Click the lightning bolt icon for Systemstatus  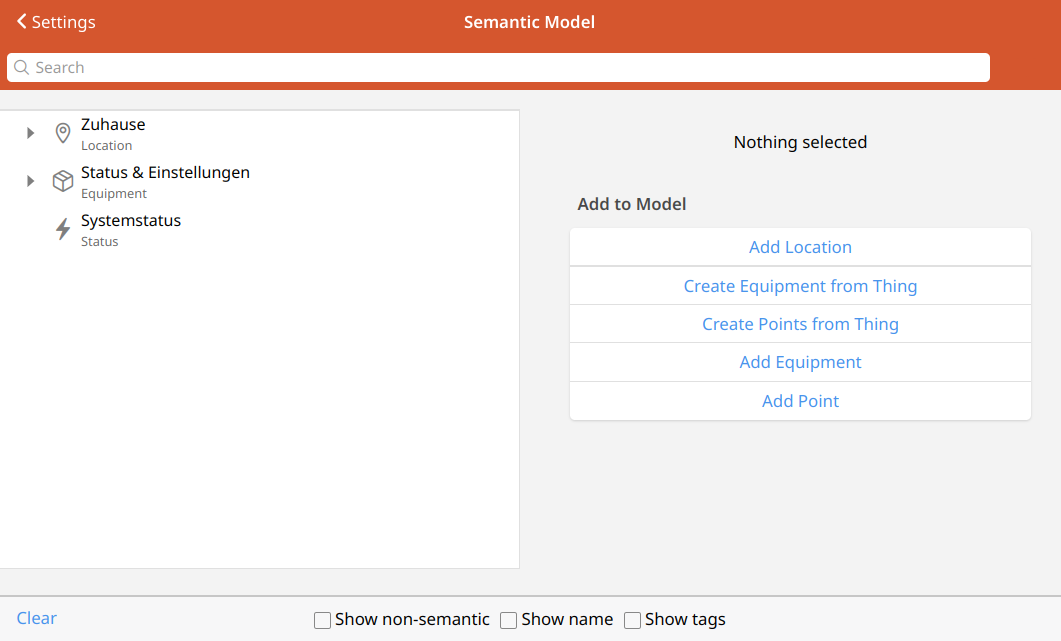(63, 229)
